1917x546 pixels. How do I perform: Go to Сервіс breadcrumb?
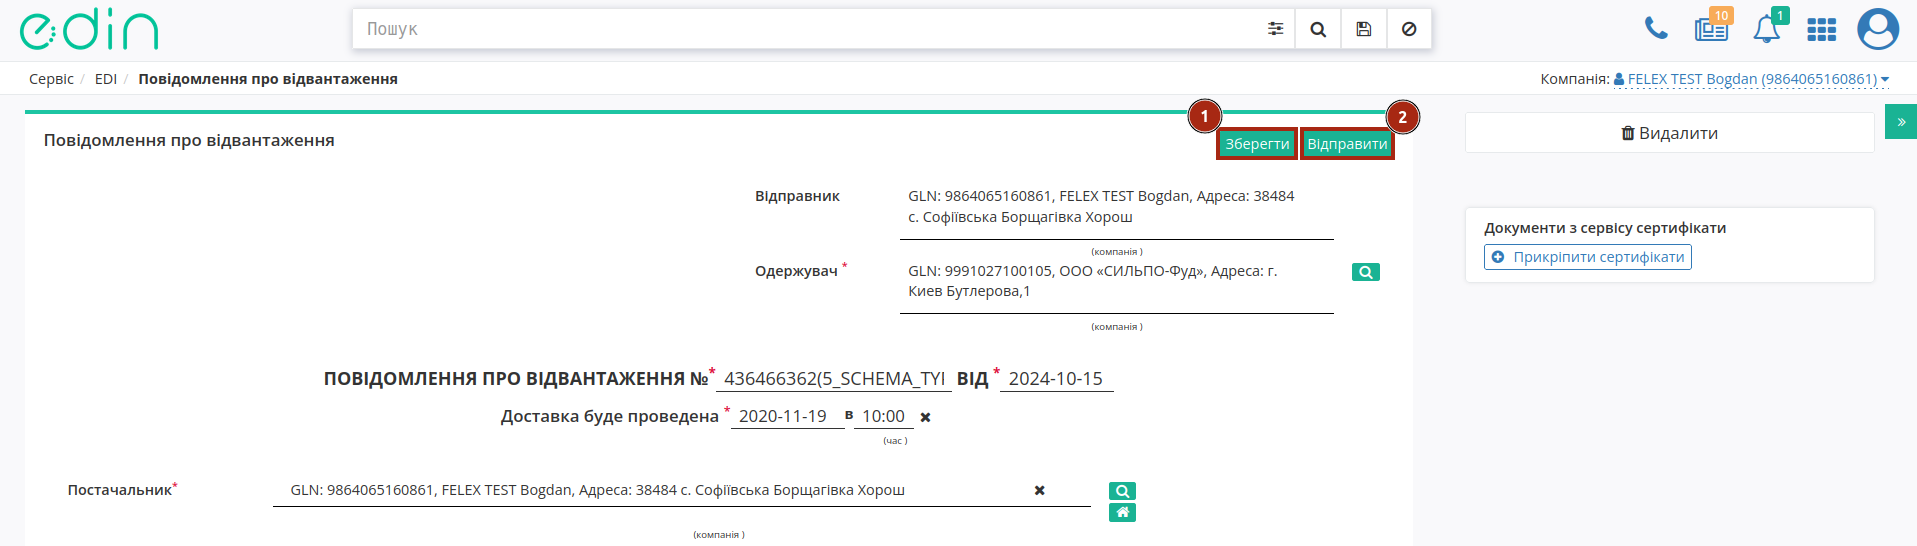pyautogui.click(x=51, y=79)
